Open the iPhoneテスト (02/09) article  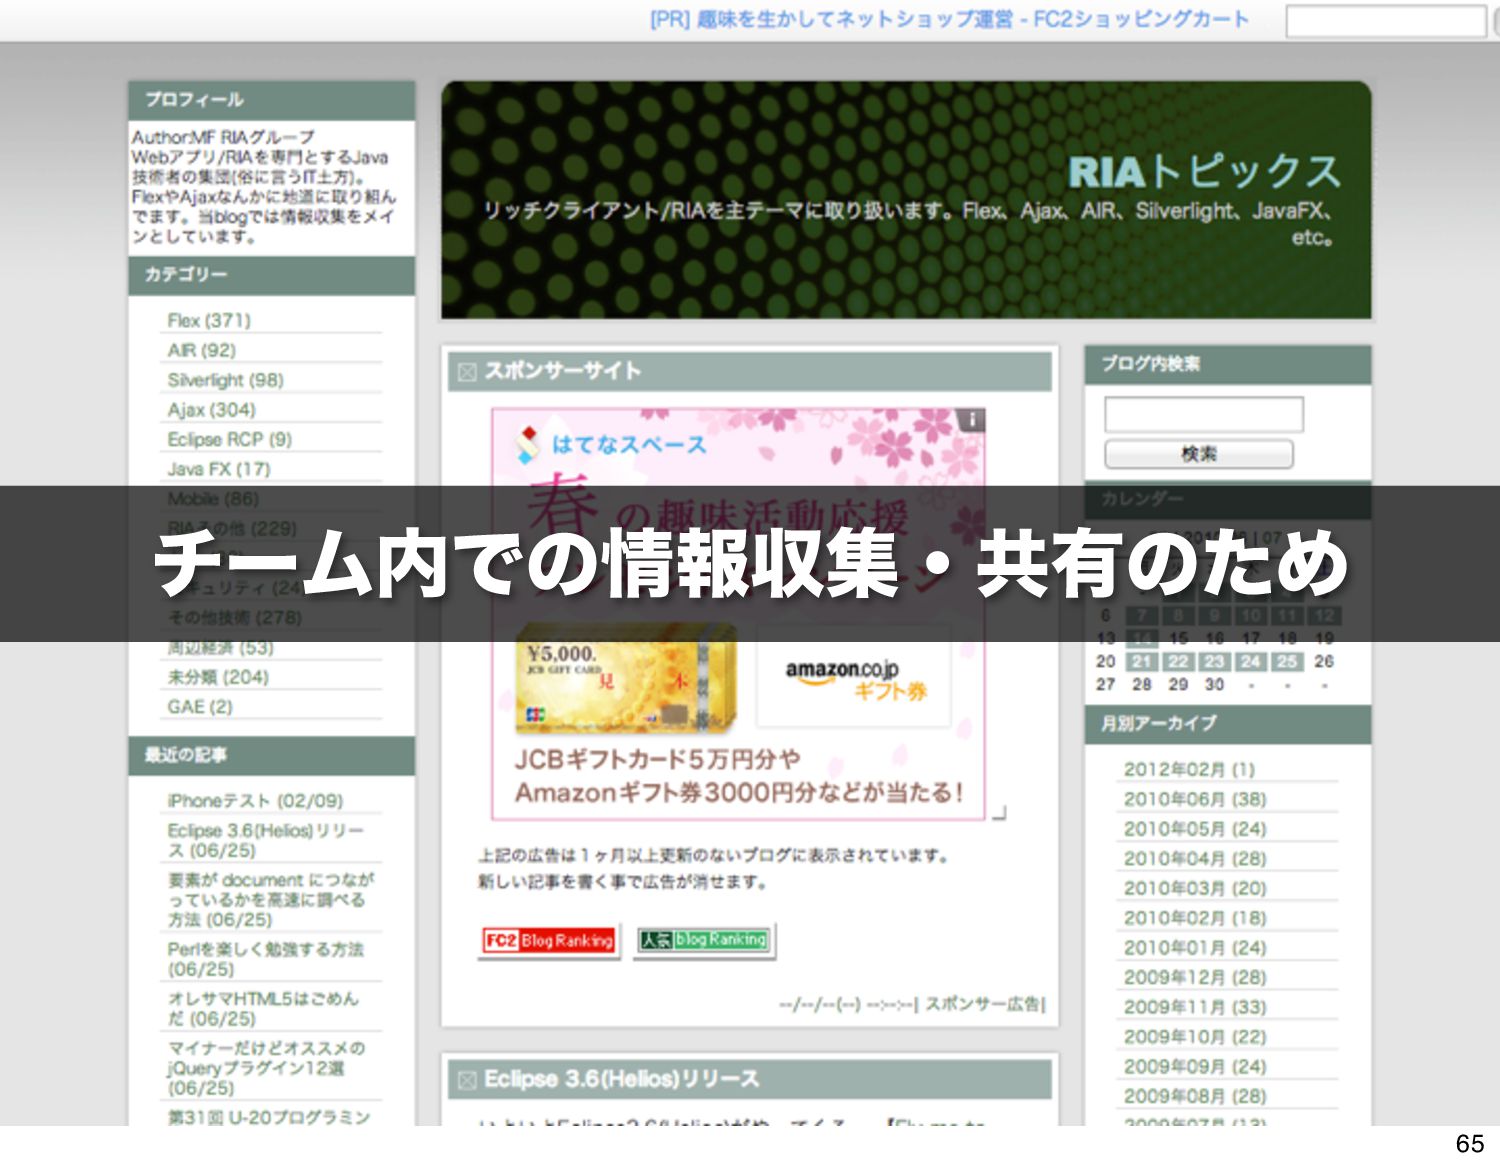pyautogui.click(x=255, y=801)
